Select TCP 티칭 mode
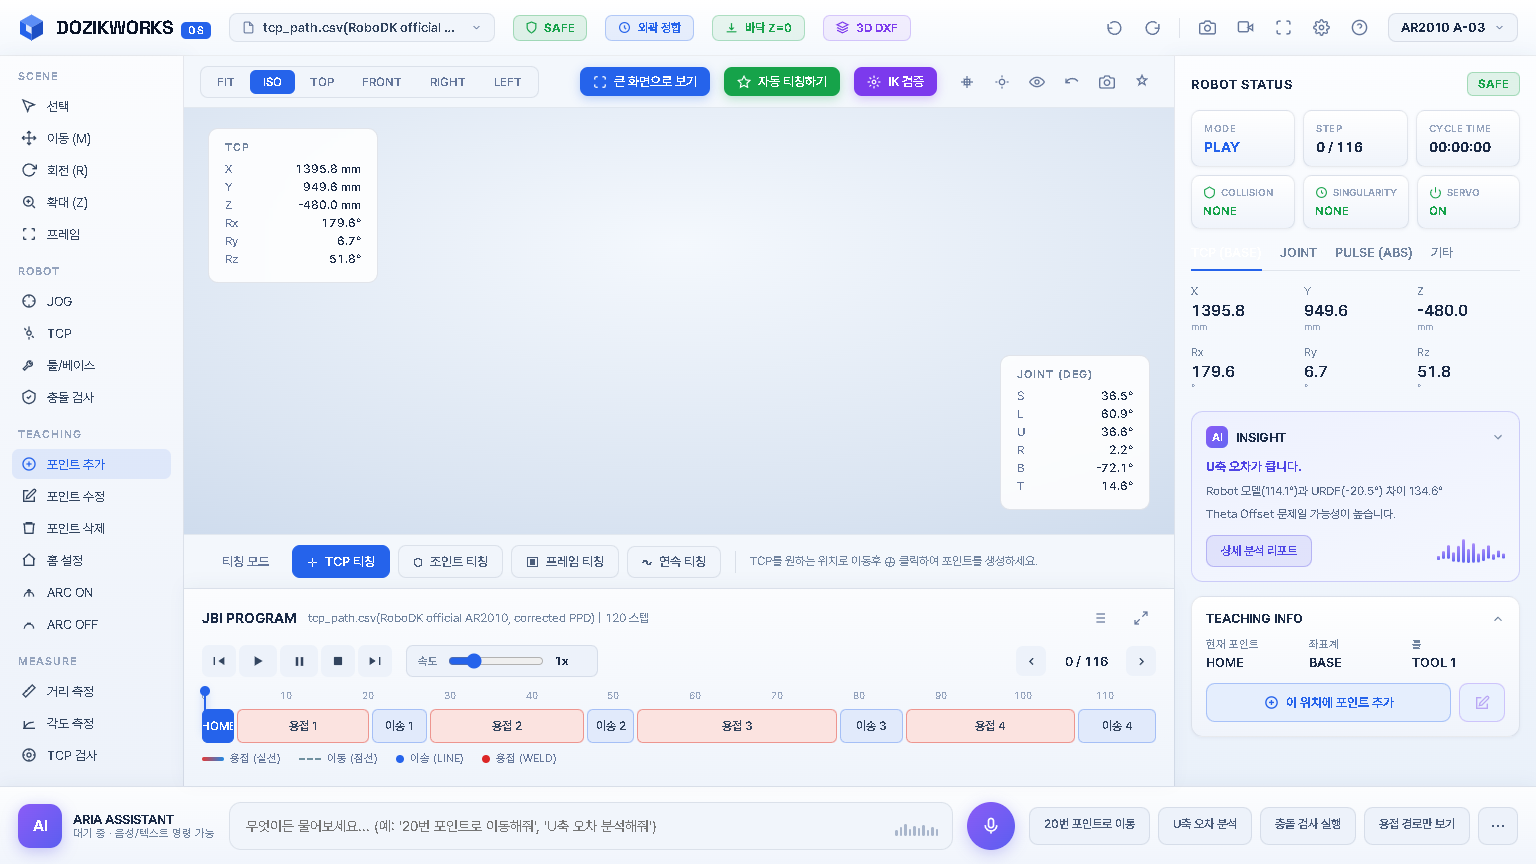 click(x=341, y=562)
